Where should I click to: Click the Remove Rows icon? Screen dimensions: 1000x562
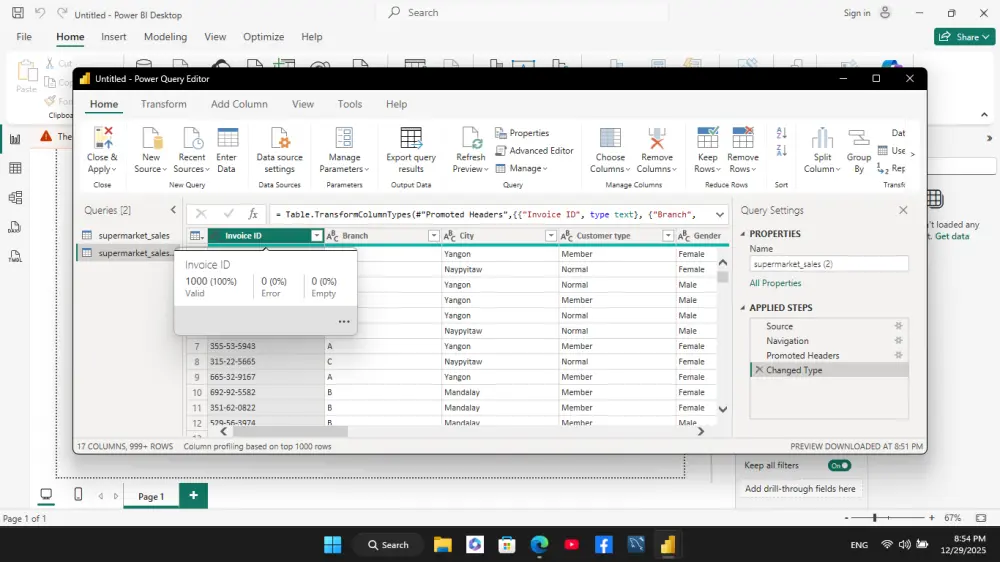742,138
